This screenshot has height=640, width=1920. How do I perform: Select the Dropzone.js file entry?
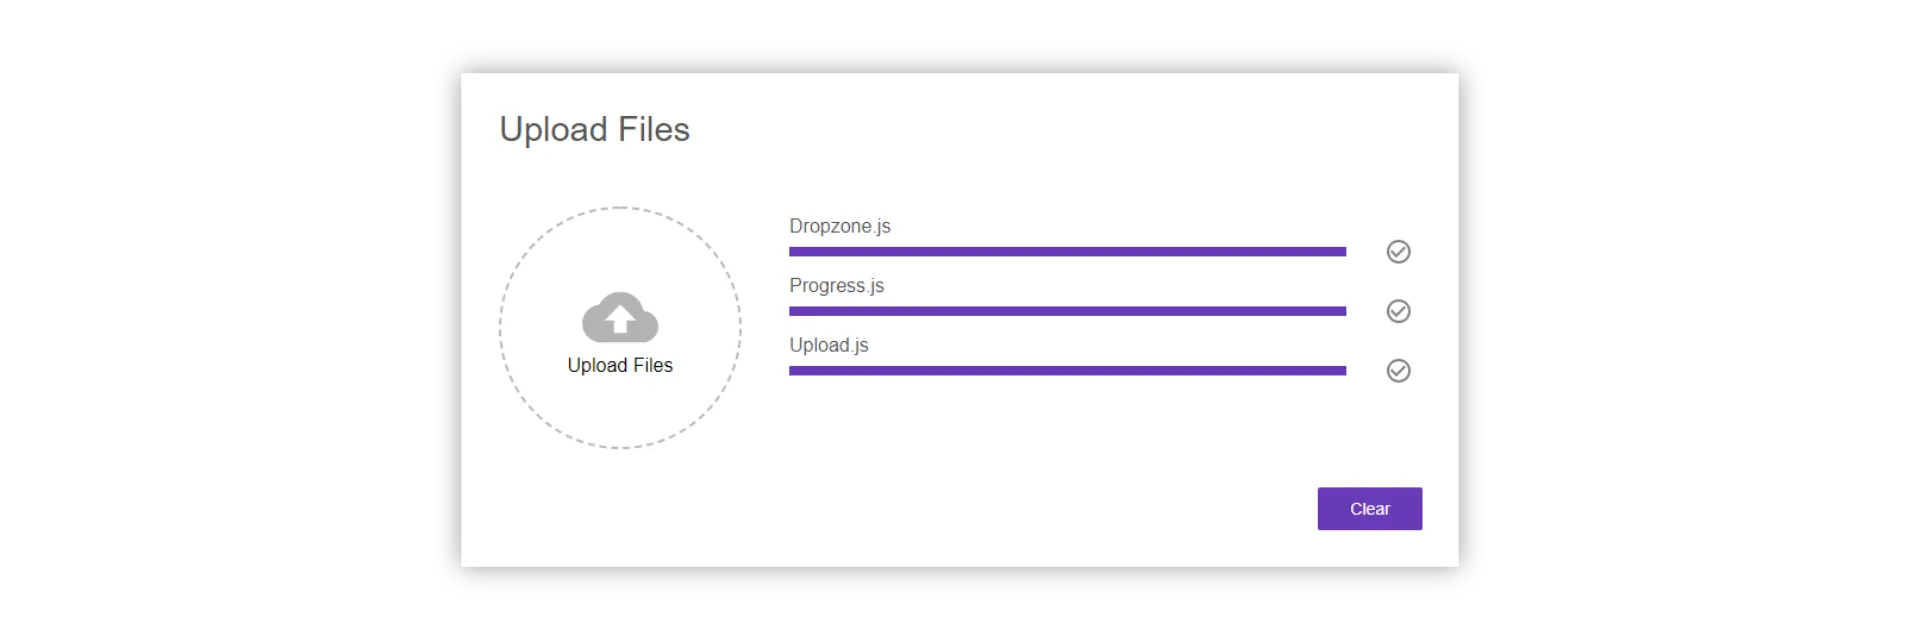click(839, 226)
